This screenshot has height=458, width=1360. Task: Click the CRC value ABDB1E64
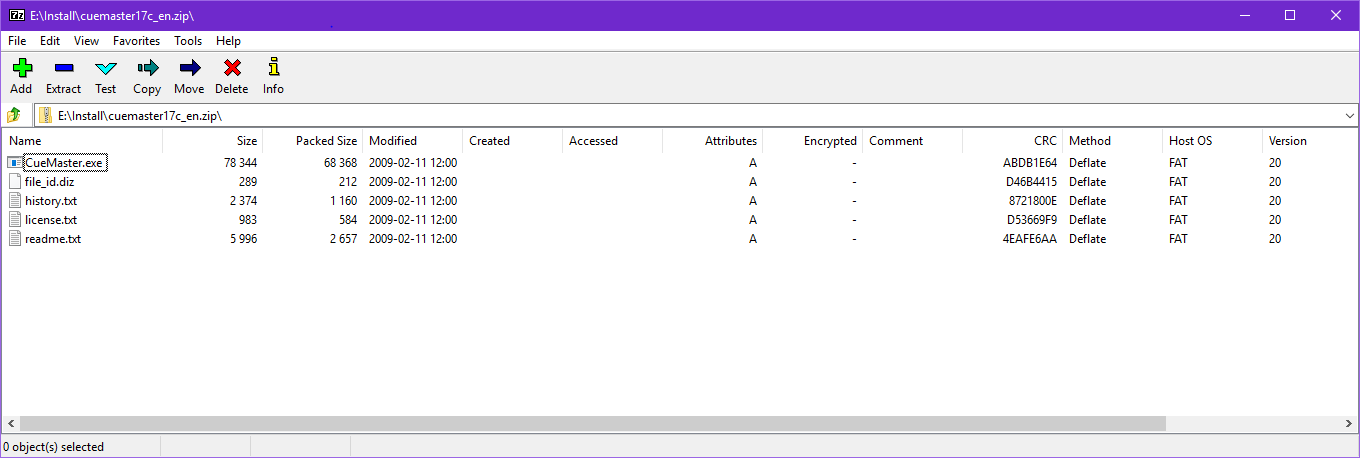coord(1030,163)
